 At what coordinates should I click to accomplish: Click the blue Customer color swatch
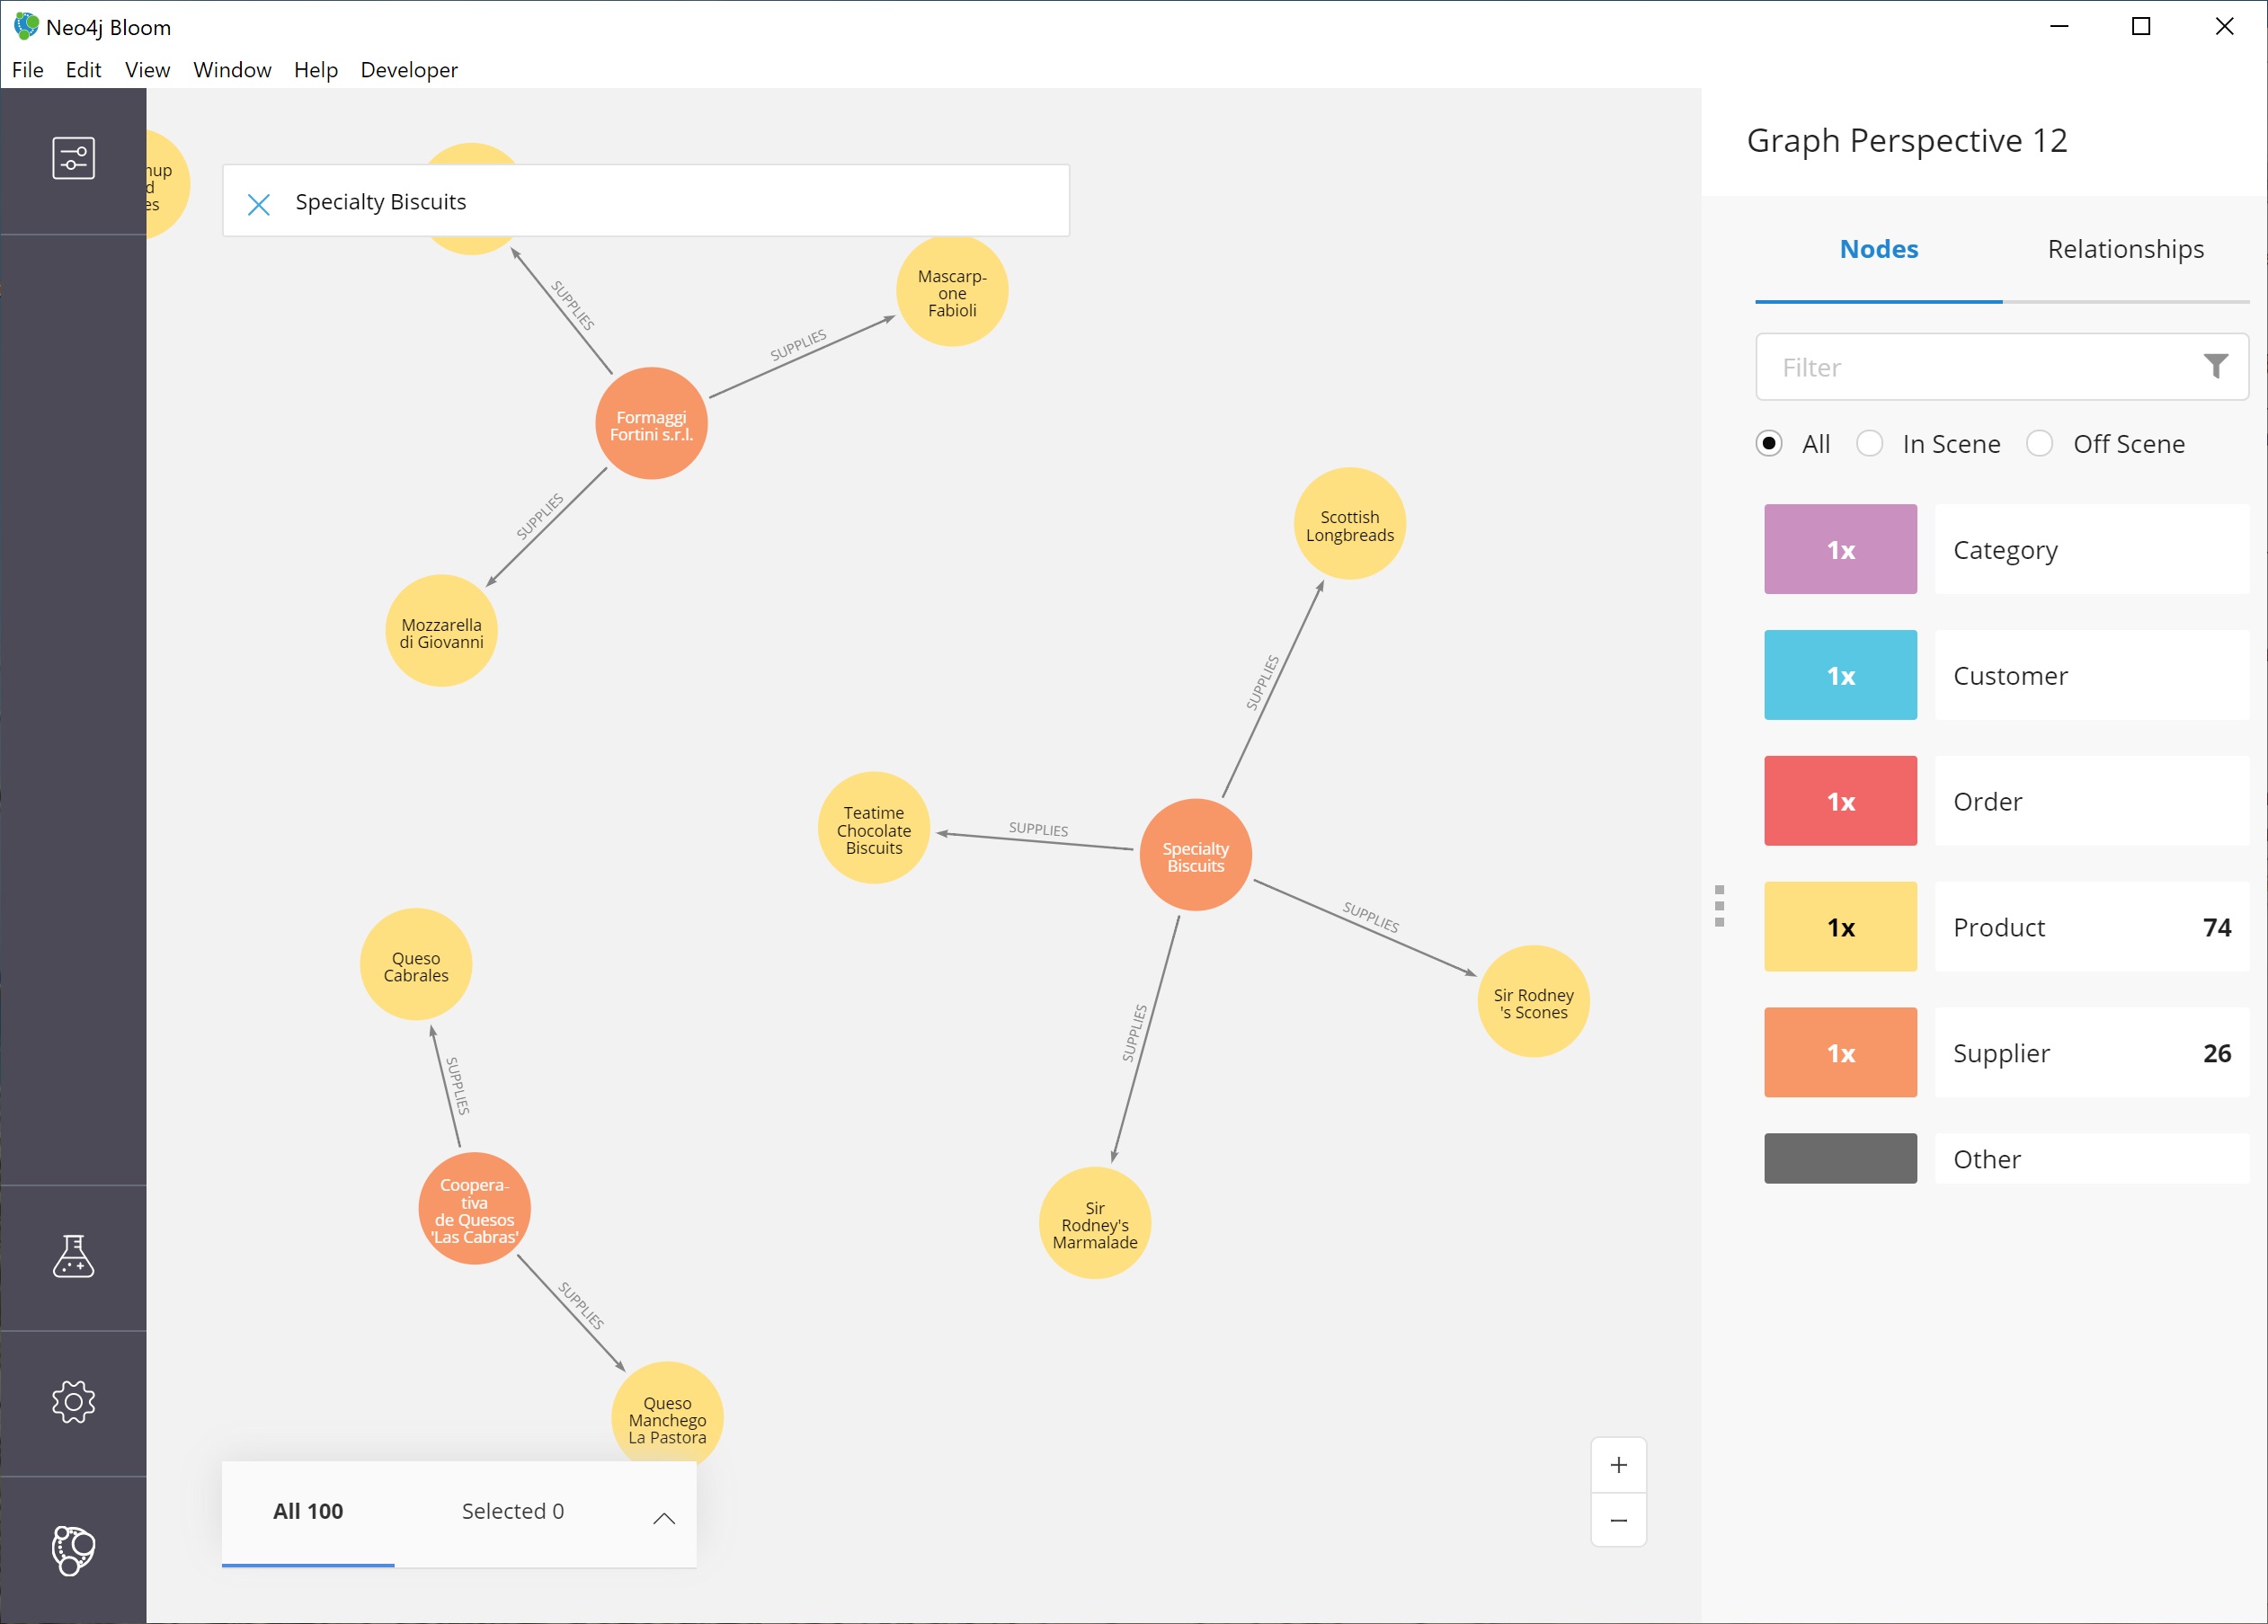(1840, 675)
